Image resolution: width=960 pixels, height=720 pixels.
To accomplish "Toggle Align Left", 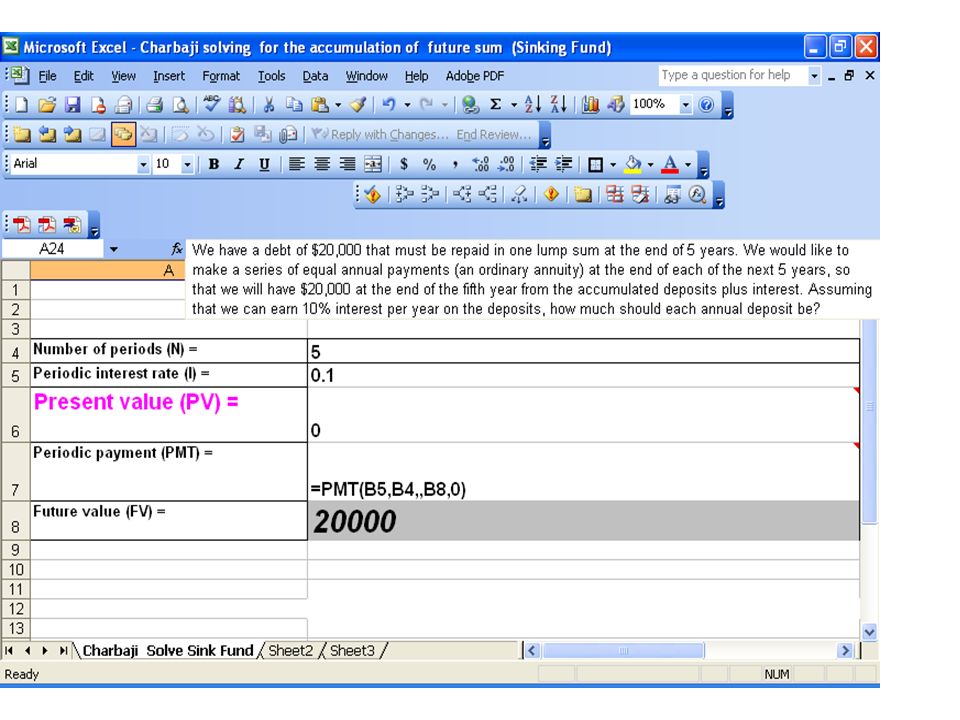I will [296, 164].
